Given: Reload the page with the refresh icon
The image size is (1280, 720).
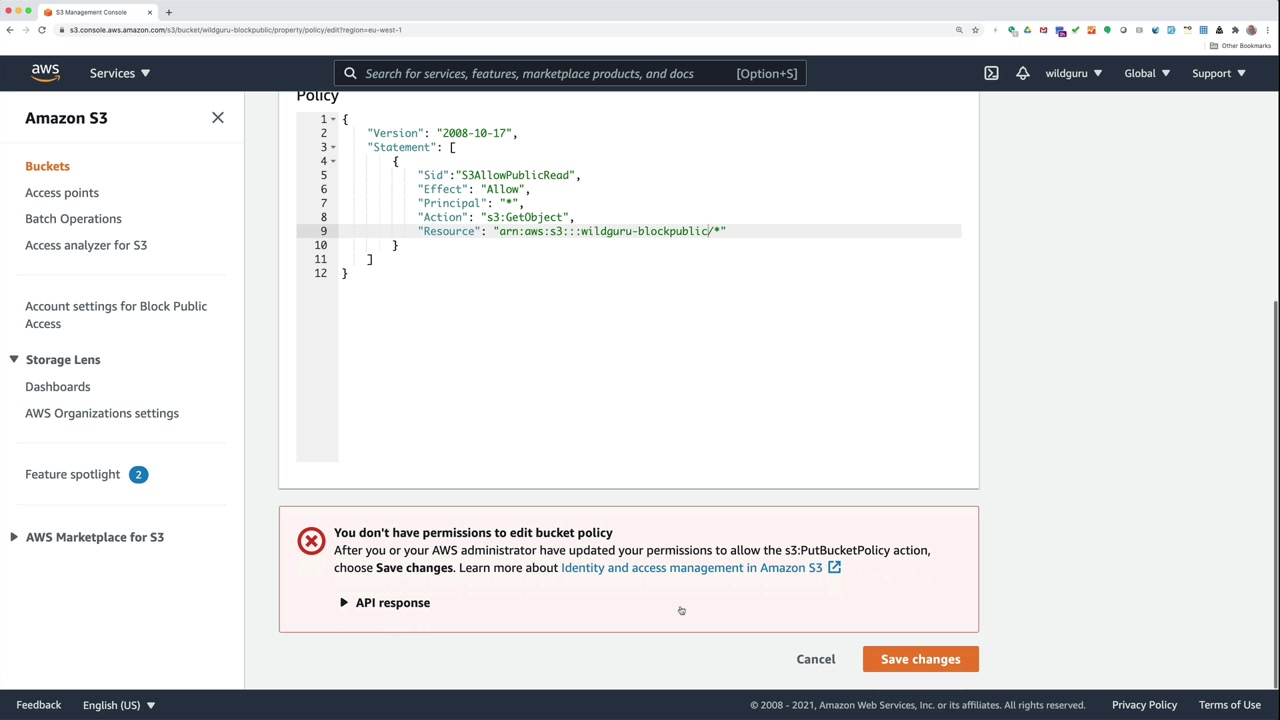Looking at the screenshot, I should [x=42, y=30].
